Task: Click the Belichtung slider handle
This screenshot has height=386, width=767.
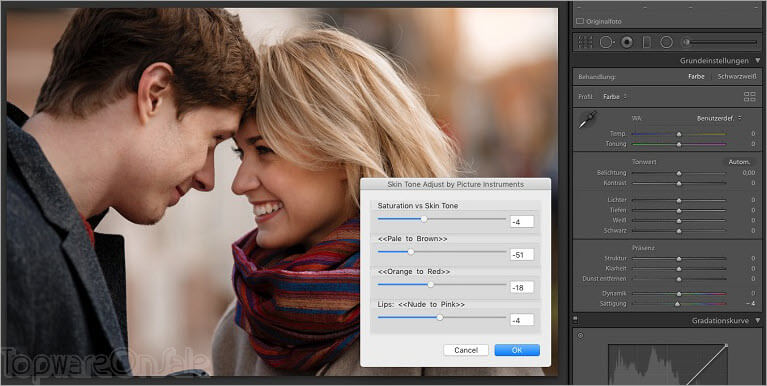Action: click(x=679, y=173)
